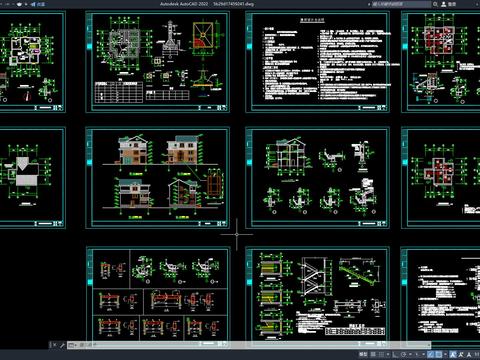This screenshot has width=480, height=360.
Task: Click the keyword search box in title bar
Action: [401, 4]
